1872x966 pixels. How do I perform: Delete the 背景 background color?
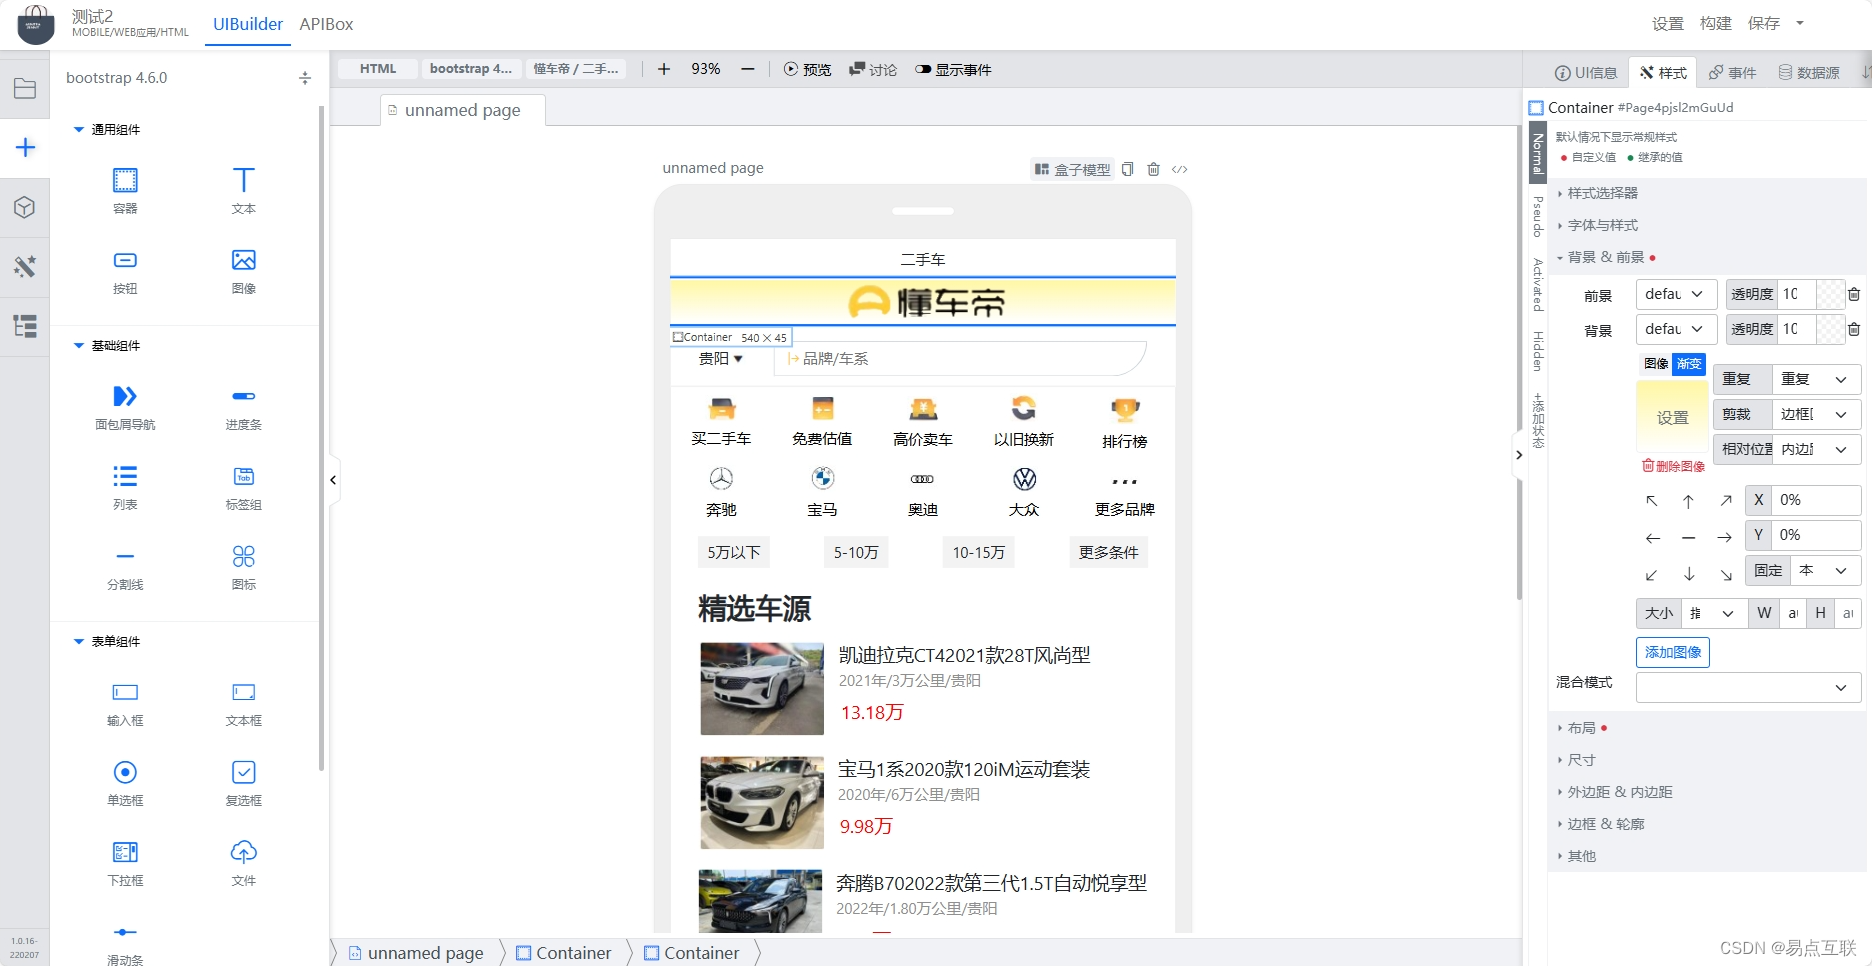(1854, 329)
